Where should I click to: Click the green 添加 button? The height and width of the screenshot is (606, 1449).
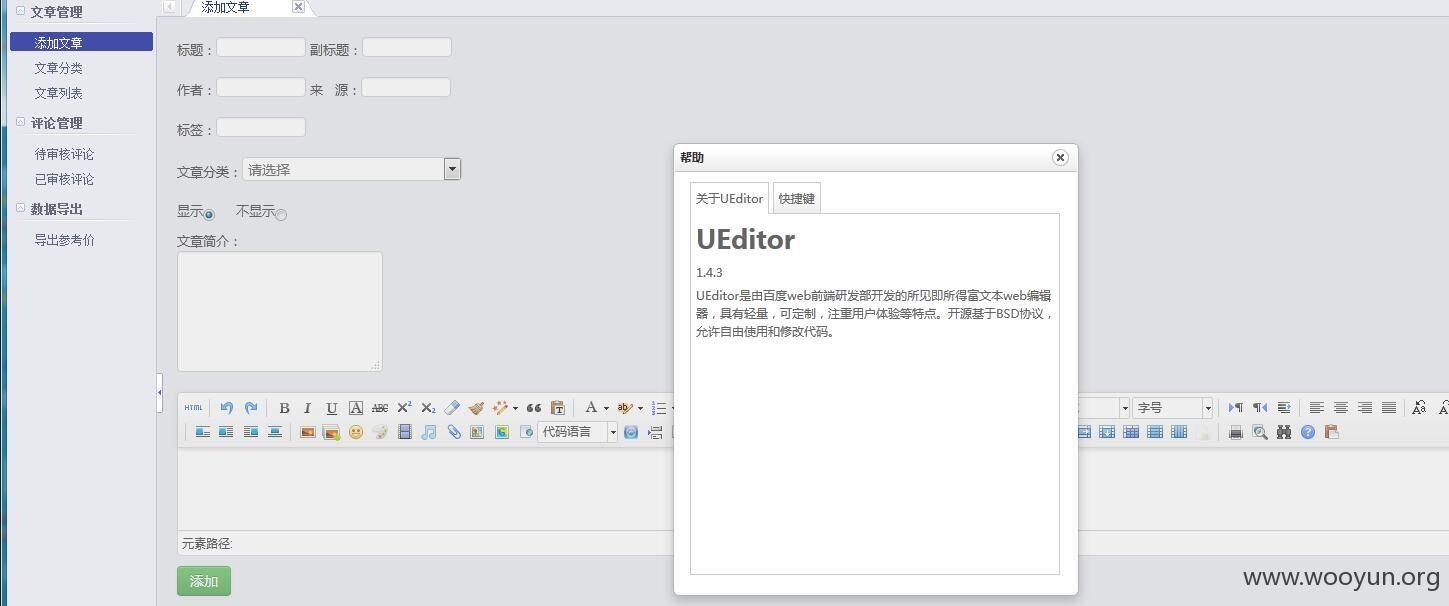pyautogui.click(x=204, y=581)
